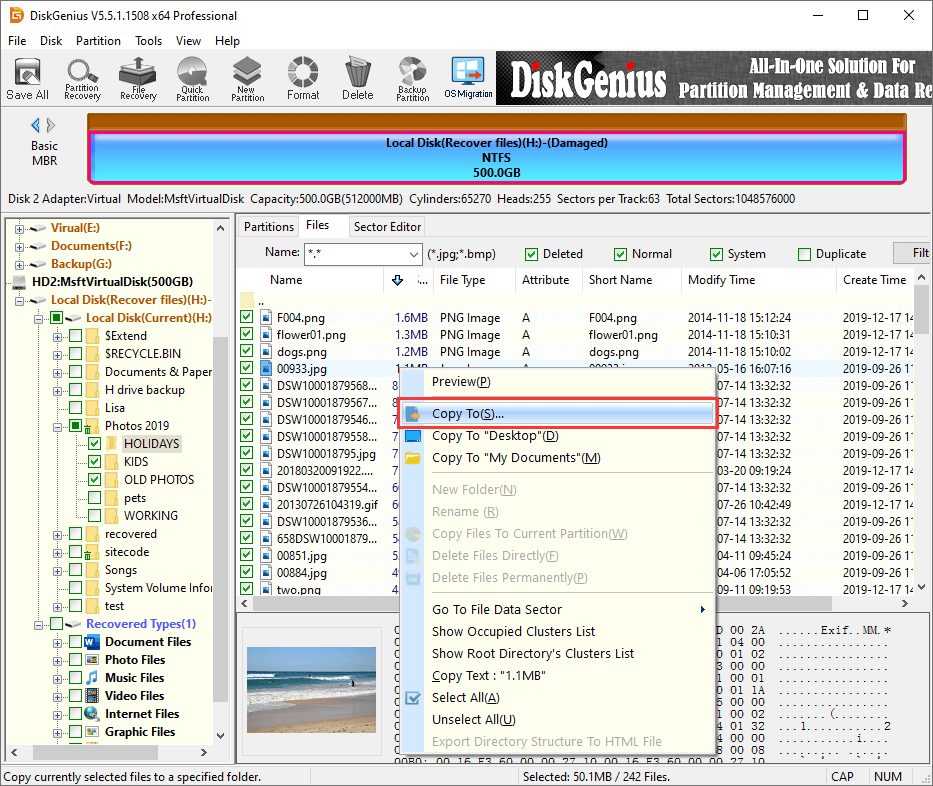Switch to the Sector Editor tab

[x=387, y=227]
